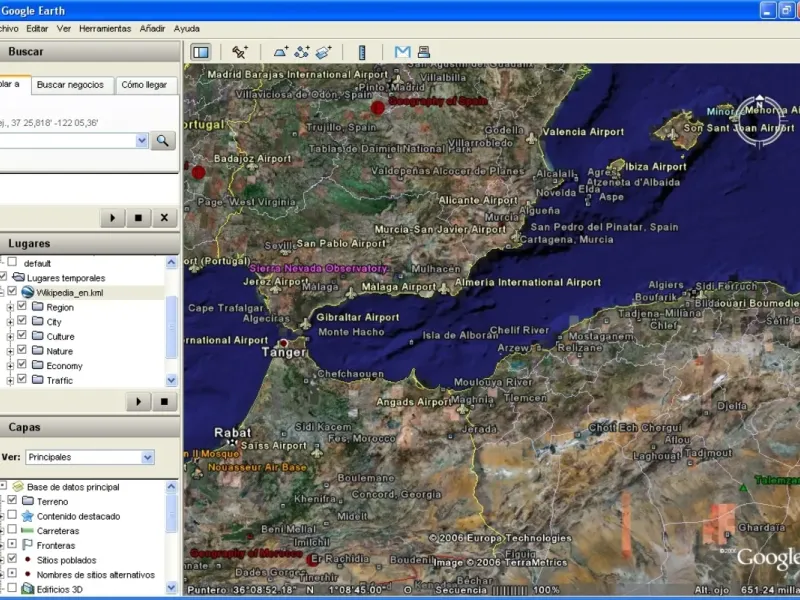Click the magnifying glass search button

click(163, 141)
